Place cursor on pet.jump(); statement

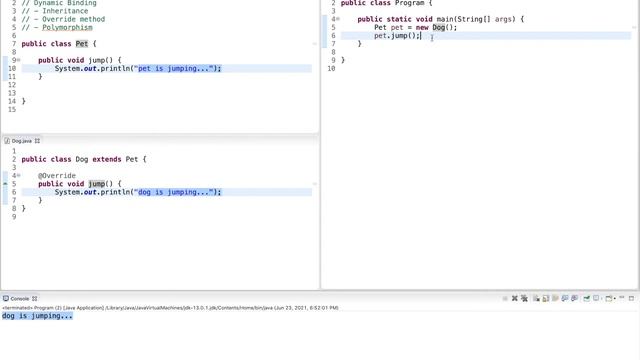click(397, 36)
